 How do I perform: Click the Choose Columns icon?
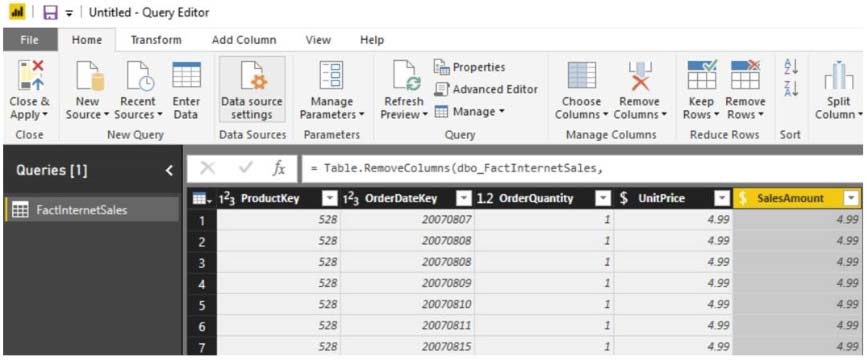click(x=581, y=75)
